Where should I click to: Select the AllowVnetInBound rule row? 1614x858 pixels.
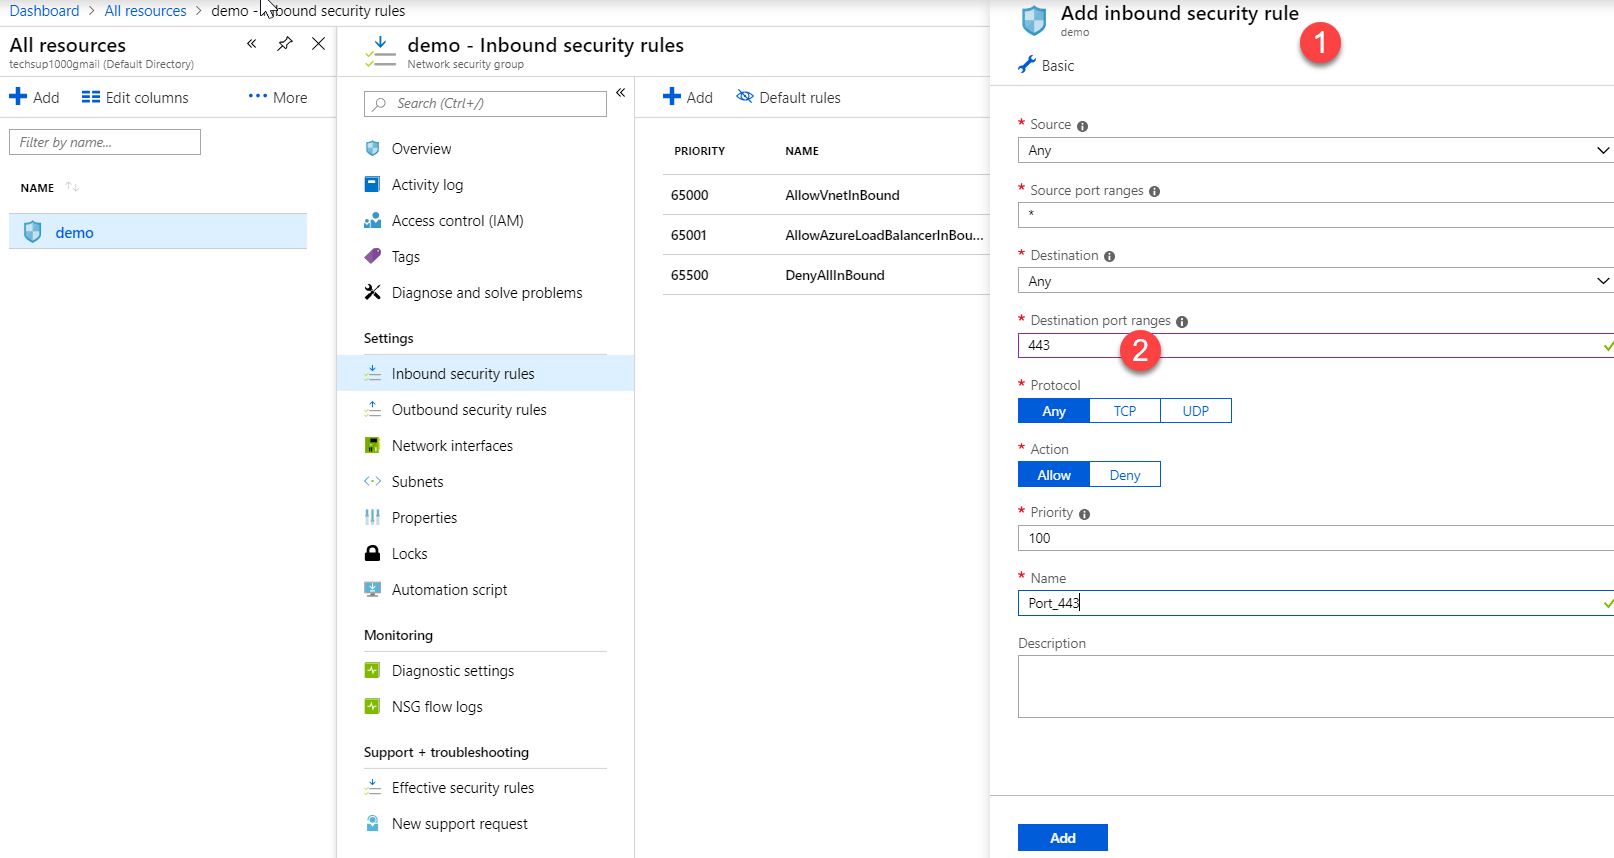[x=826, y=195]
